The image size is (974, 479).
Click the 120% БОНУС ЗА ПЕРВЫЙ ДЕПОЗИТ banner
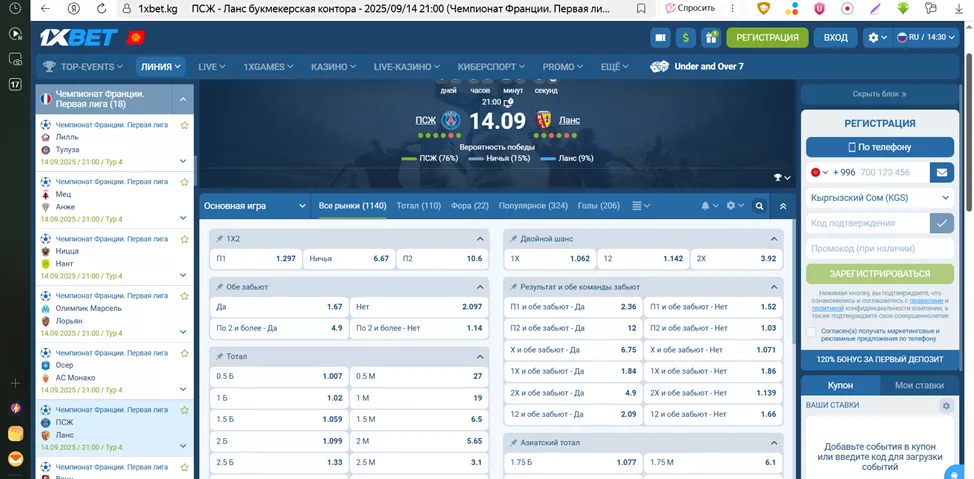coord(880,359)
